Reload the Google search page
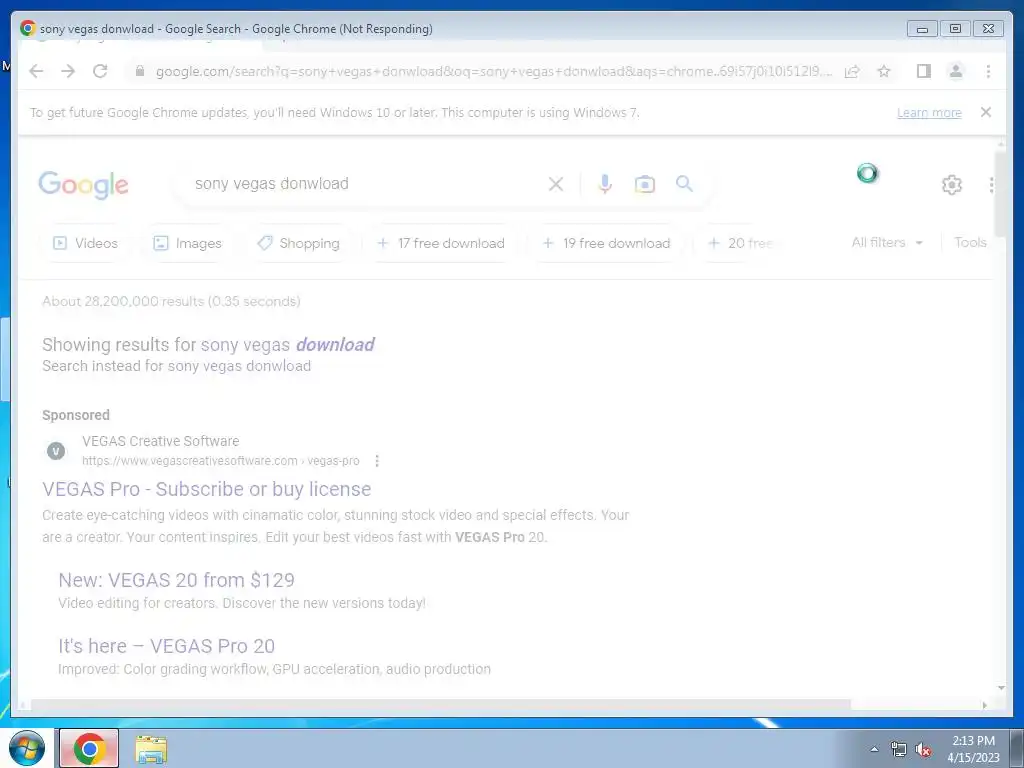Viewport: 1024px width, 768px height. pyautogui.click(x=100, y=71)
